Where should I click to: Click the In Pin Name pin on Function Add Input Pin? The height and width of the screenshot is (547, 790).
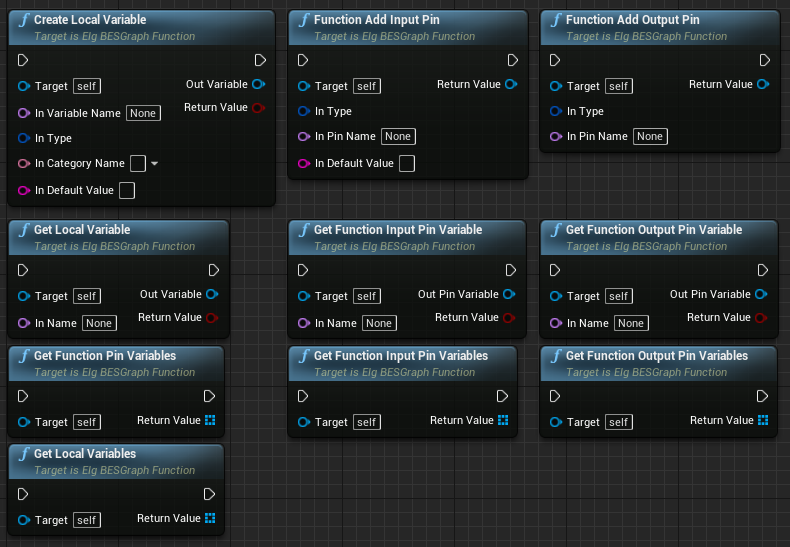[304, 136]
